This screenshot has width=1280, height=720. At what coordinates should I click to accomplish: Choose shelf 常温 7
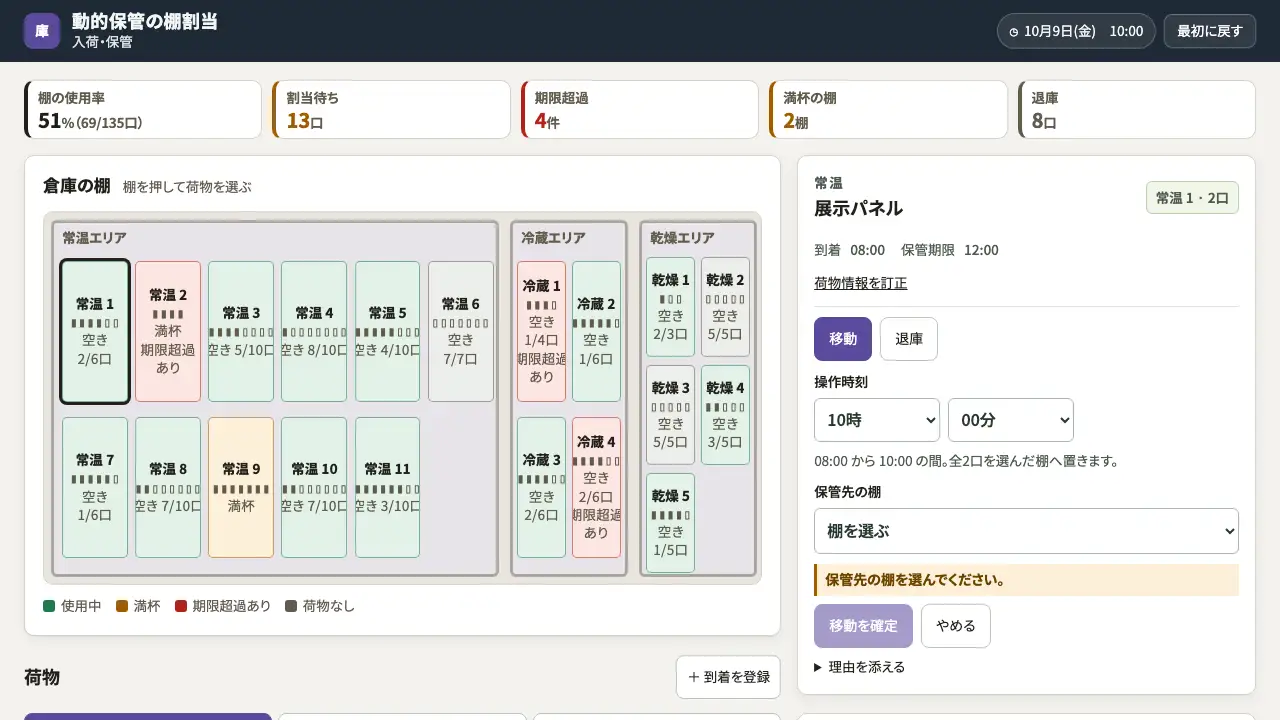pos(95,487)
